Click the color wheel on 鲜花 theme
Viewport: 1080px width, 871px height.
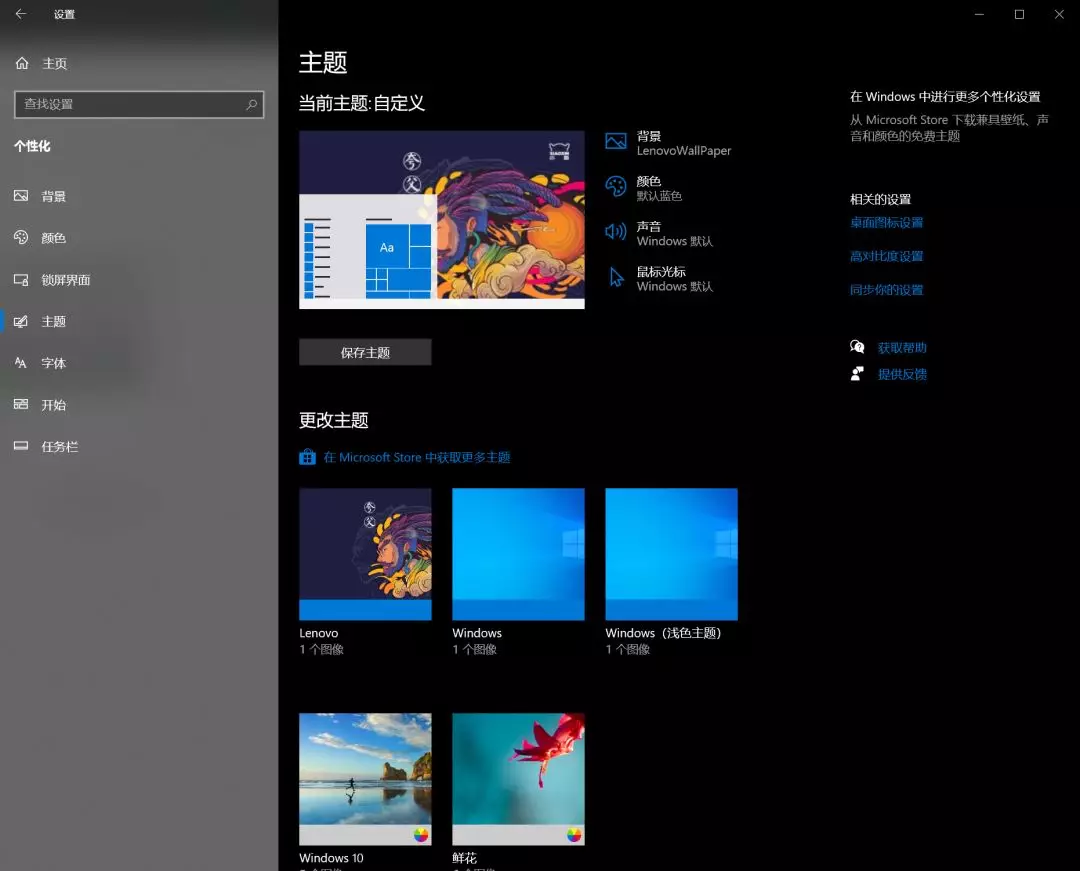[574, 835]
